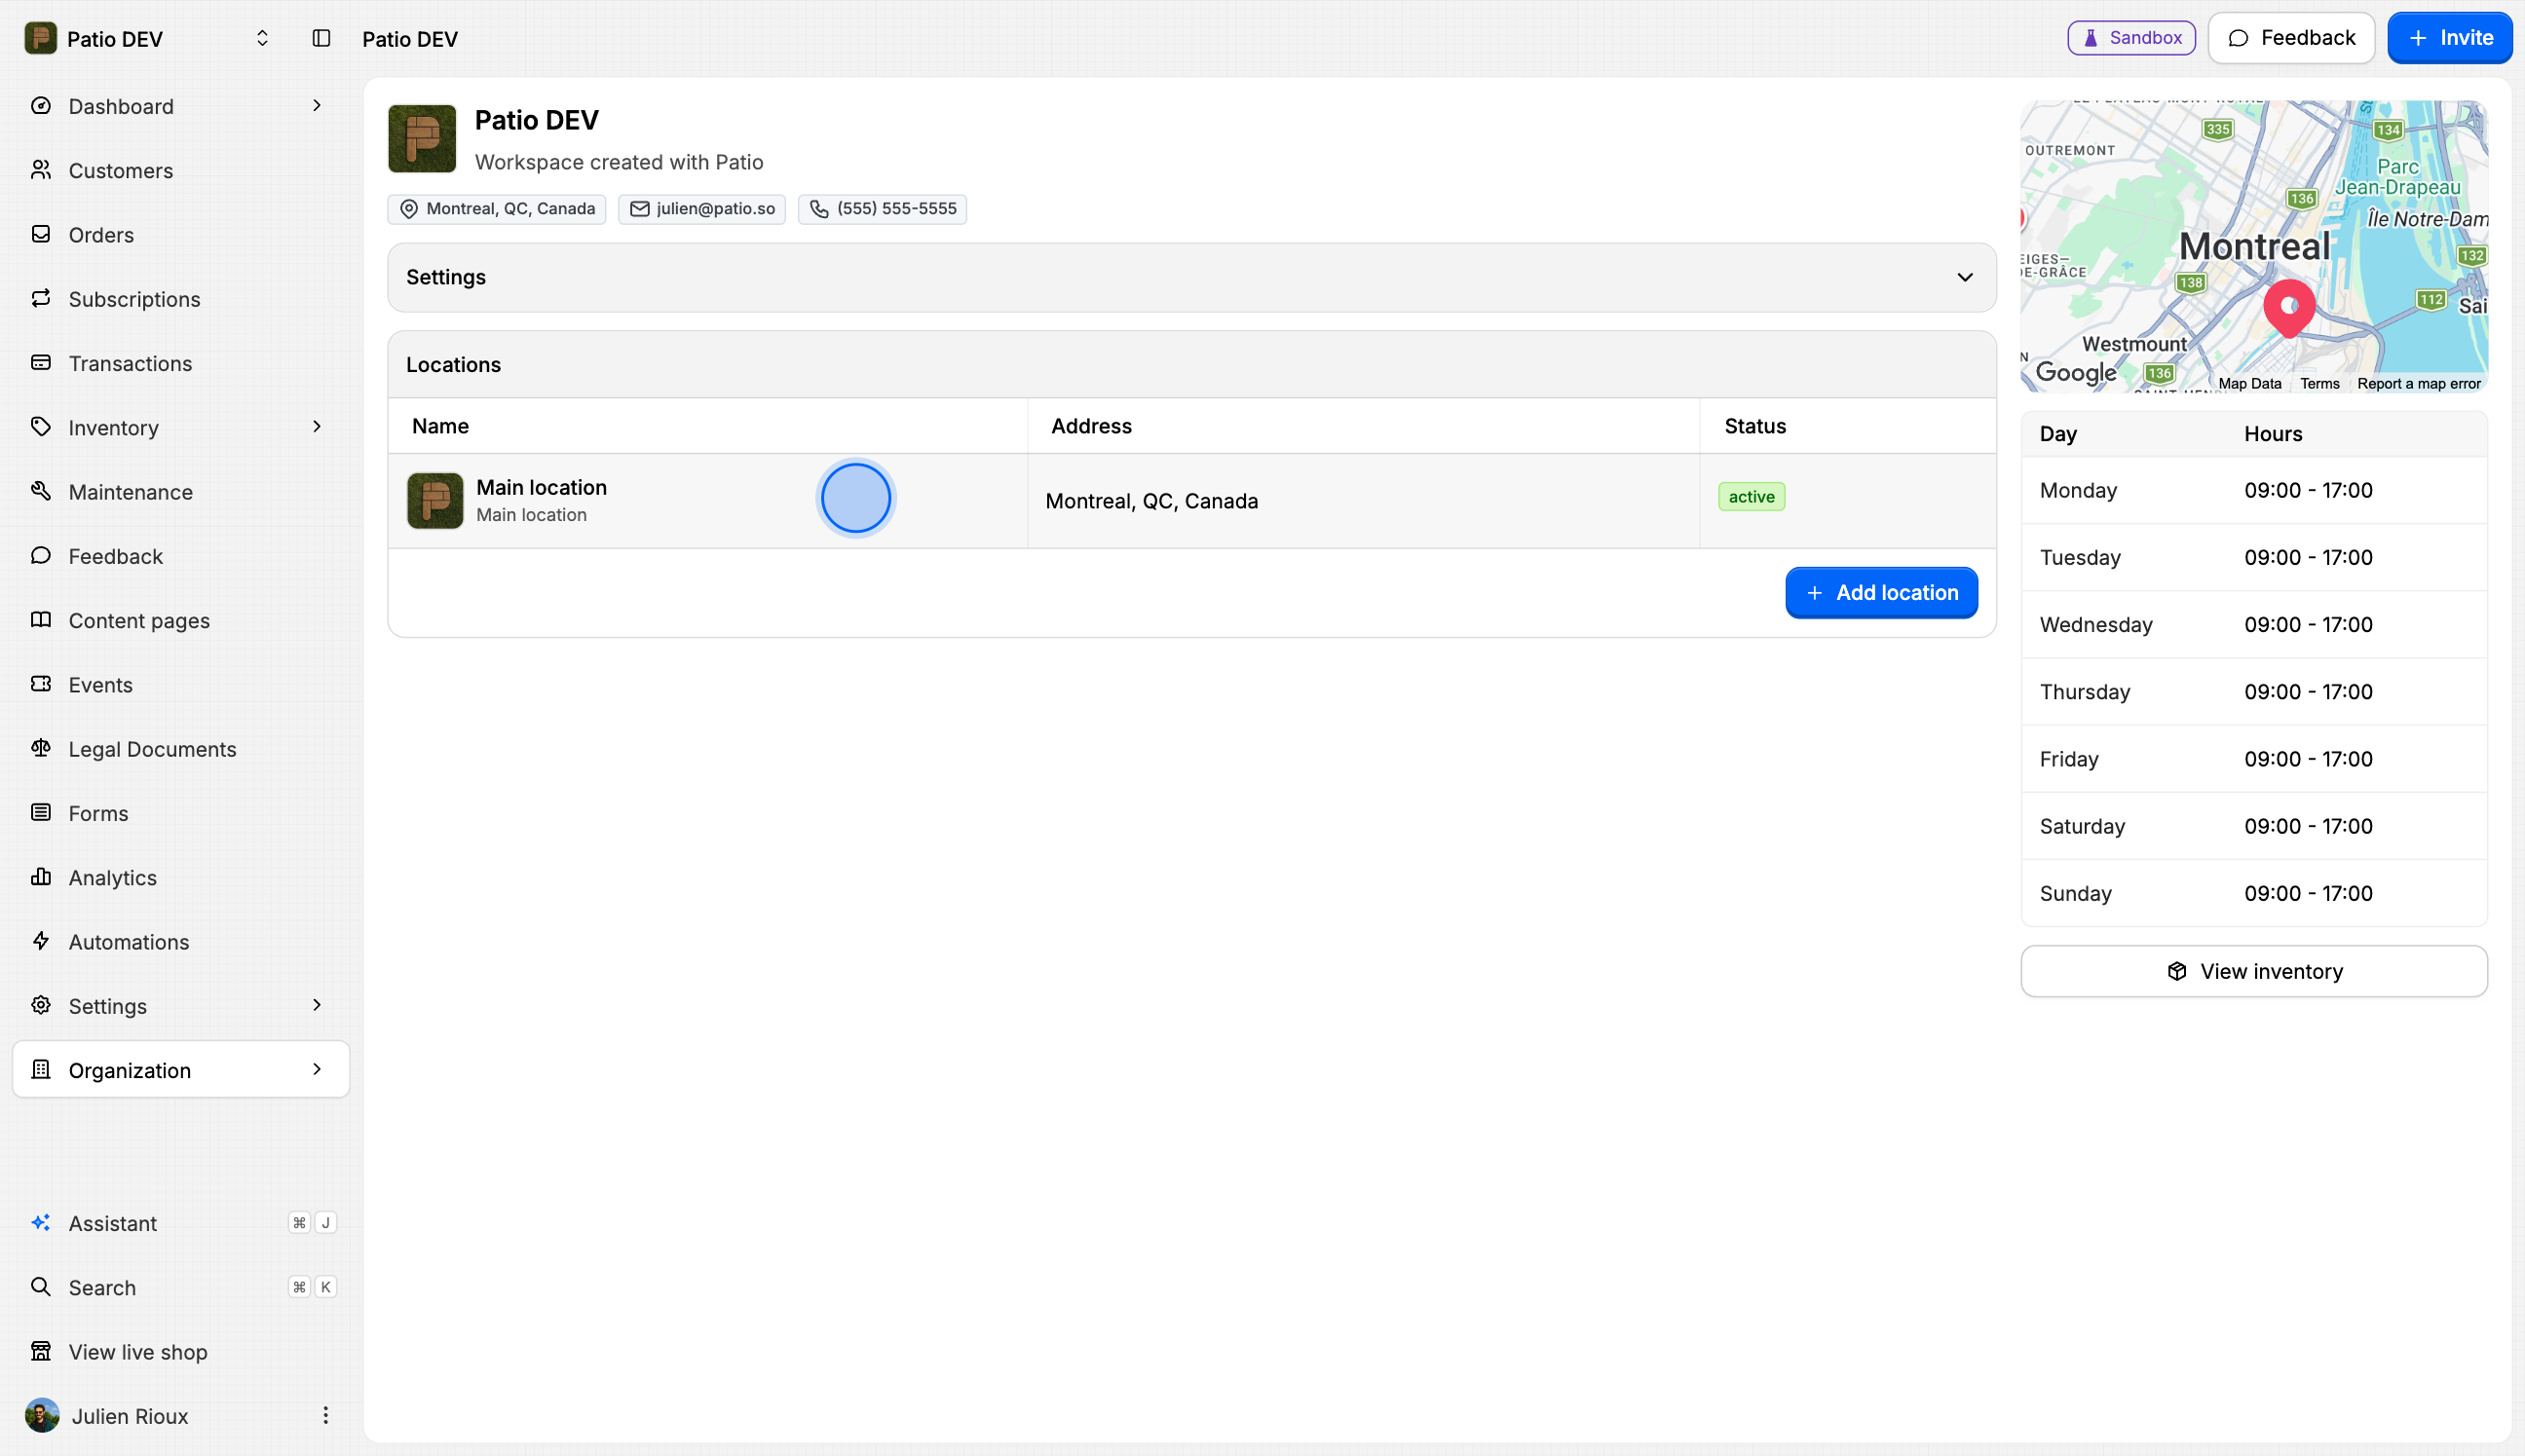The width and height of the screenshot is (2525, 1456).
Task: Open Maintenance in the sidebar
Action: (181, 491)
